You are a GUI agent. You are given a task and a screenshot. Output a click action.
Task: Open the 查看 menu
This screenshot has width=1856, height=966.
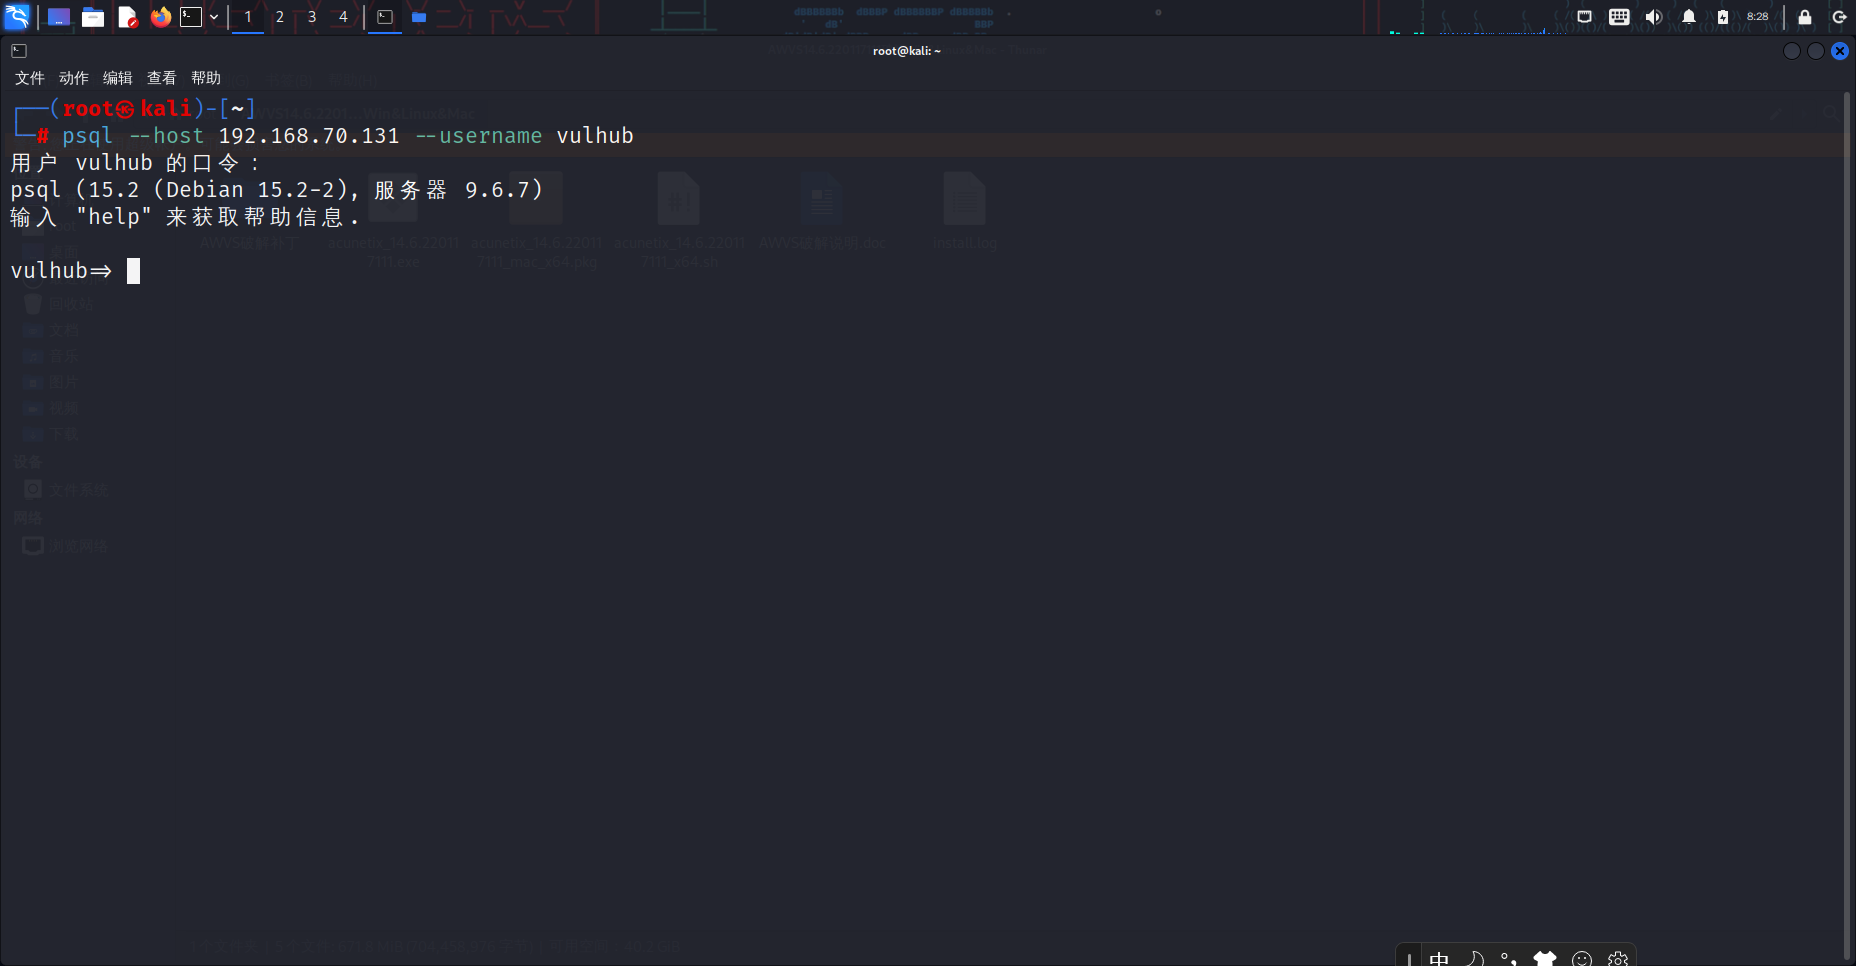162,78
